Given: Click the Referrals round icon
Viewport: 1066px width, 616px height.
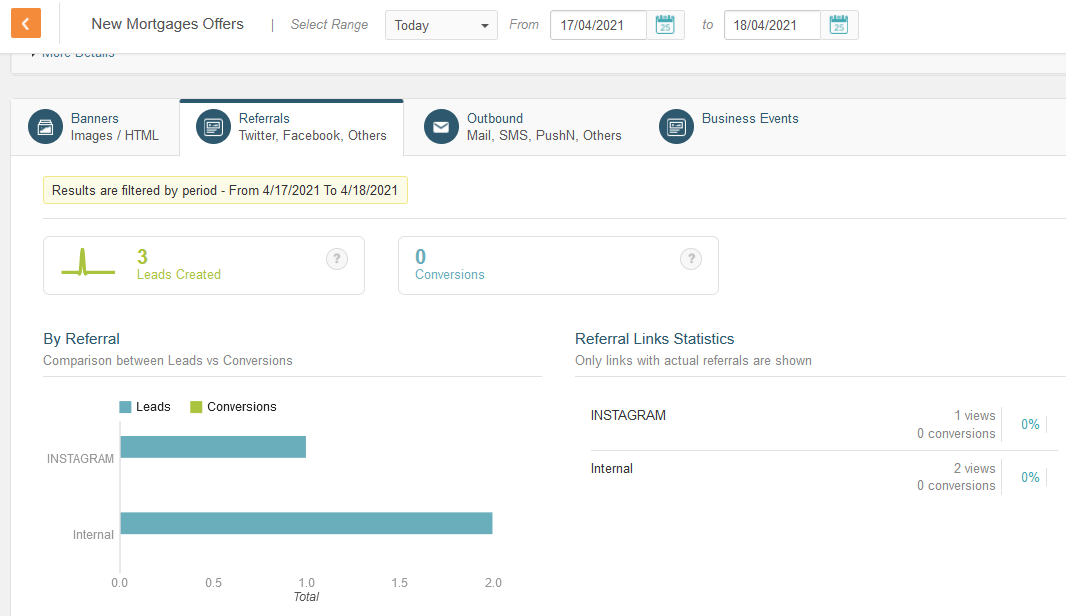Looking at the screenshot, I should (x=213, y=127).
